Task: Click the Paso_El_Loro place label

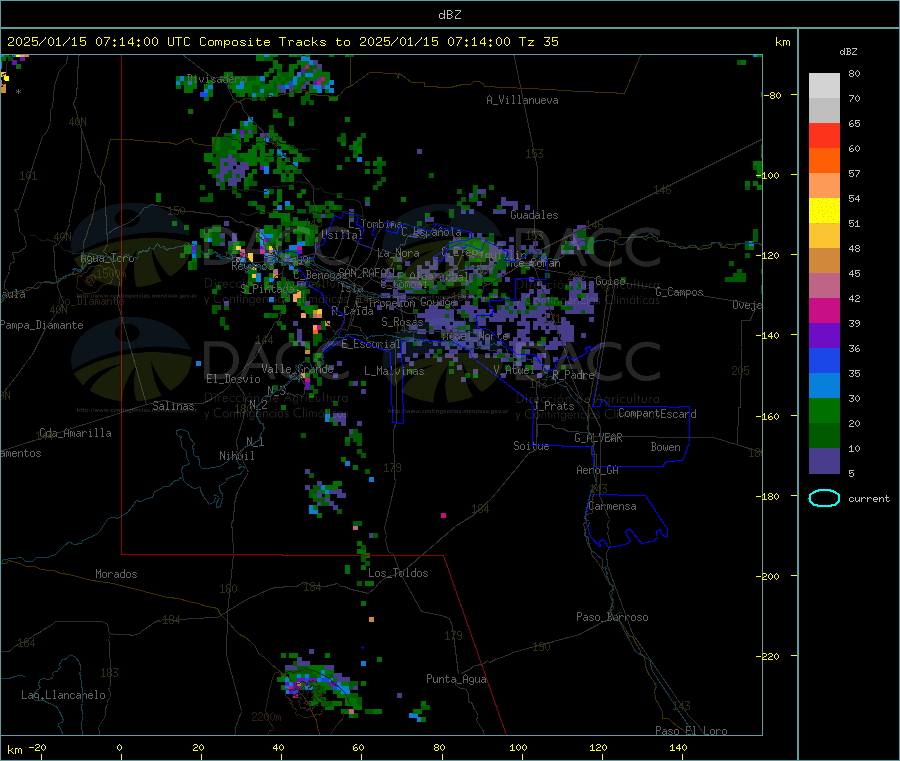Action: pos(691,731)
